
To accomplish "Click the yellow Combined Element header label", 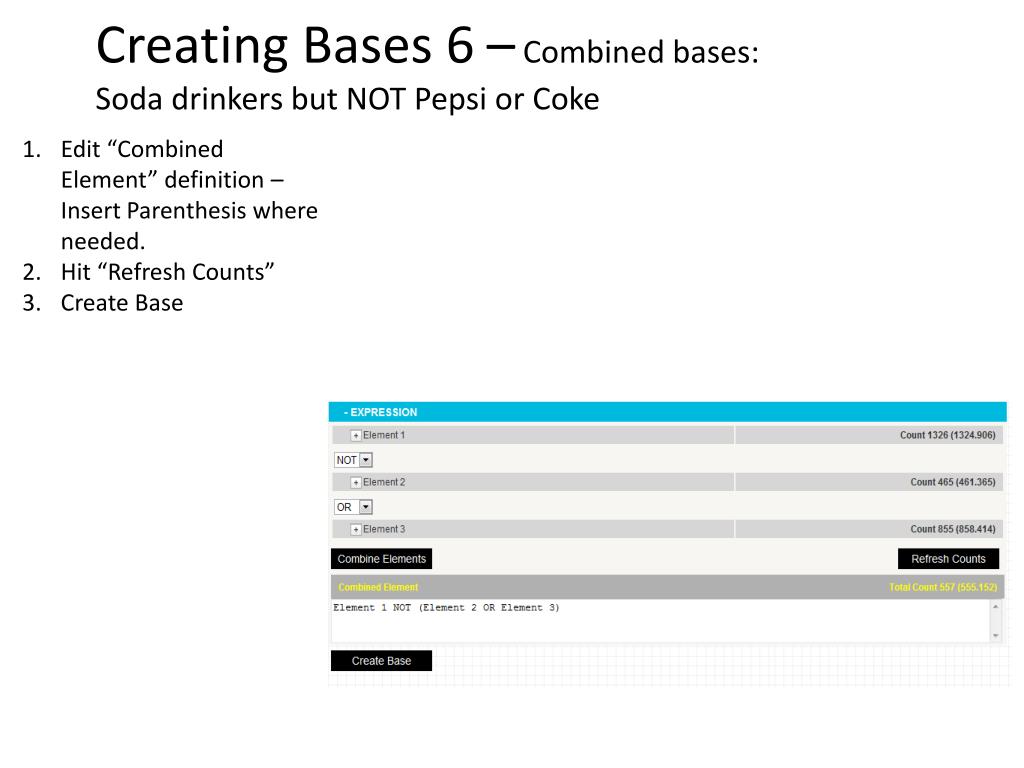I will pos(378,587).
